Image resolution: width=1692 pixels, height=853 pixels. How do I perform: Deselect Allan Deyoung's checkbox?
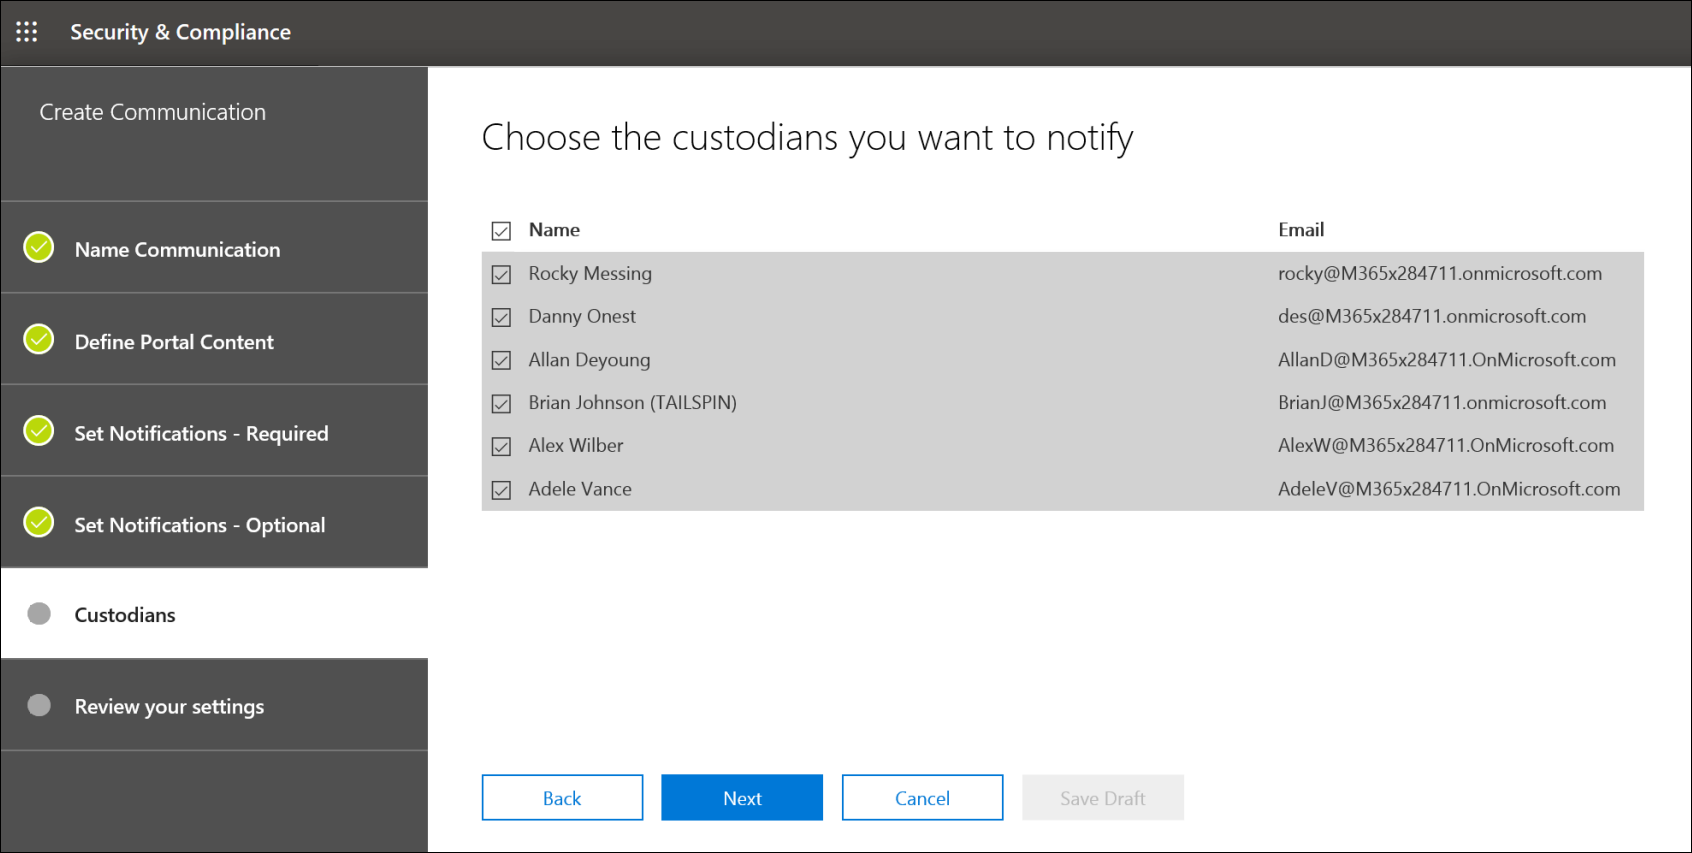tap(501, 360)
